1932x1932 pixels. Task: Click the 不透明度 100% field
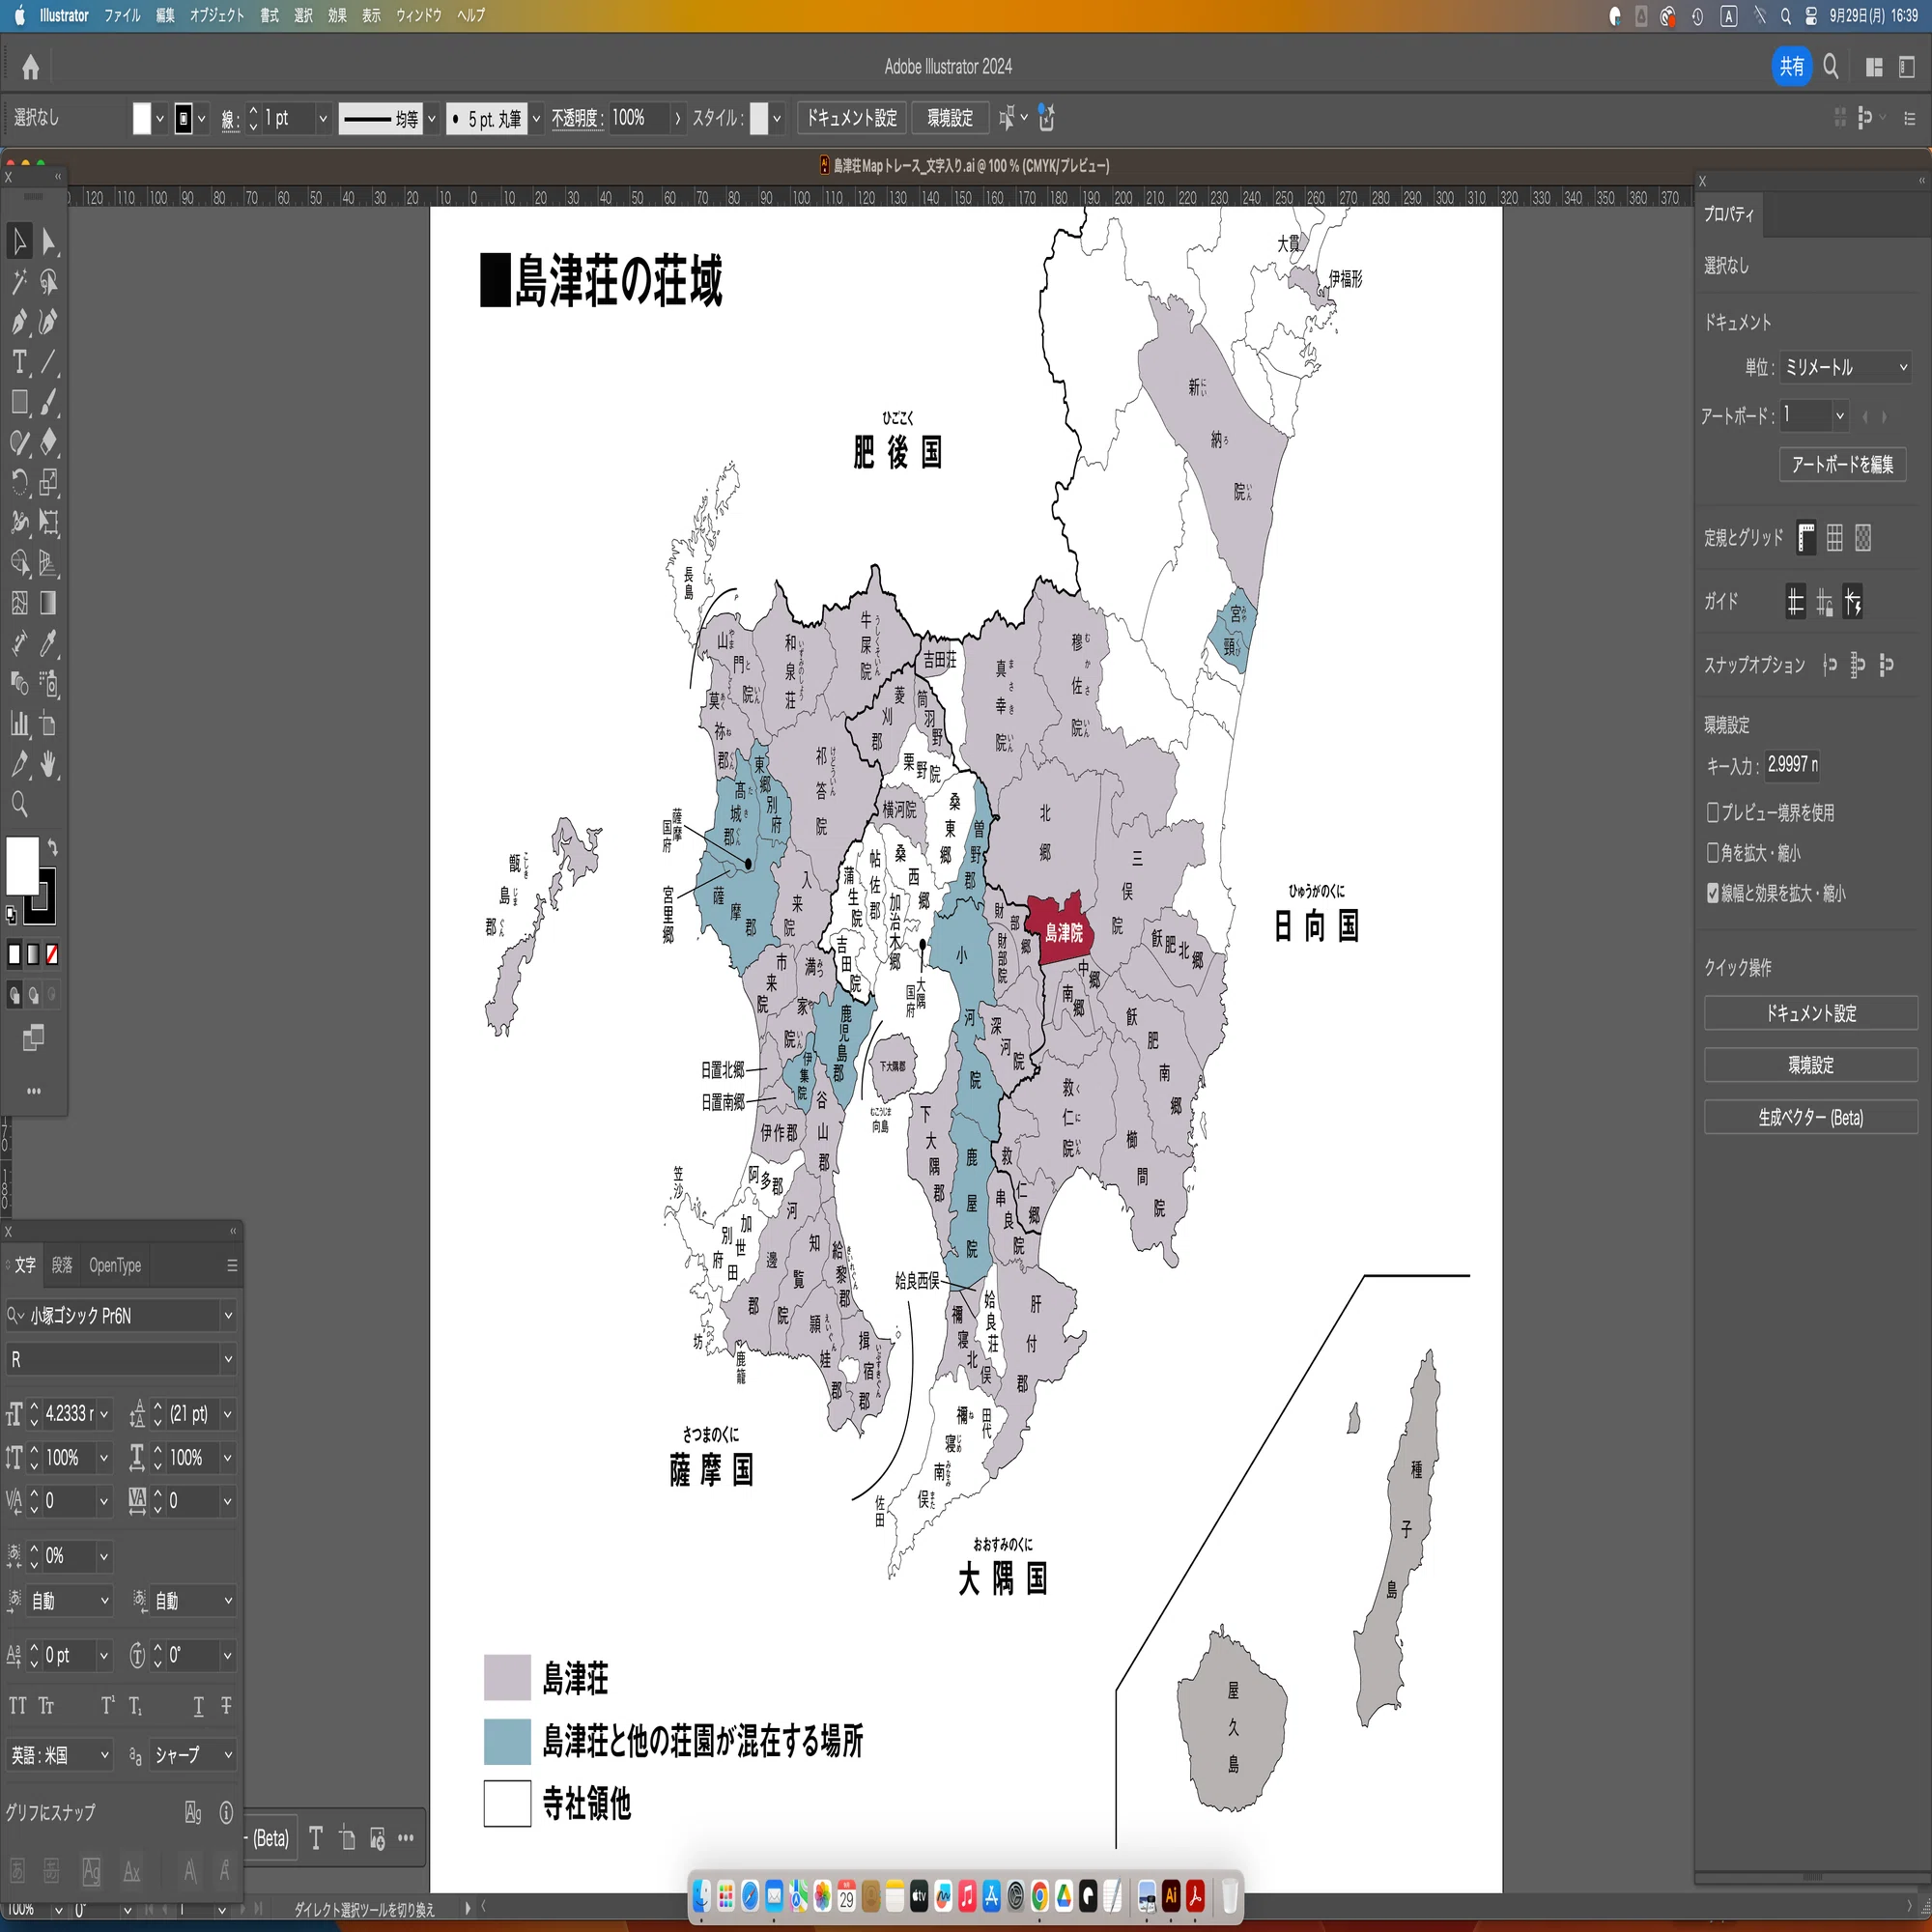(640, 118)
